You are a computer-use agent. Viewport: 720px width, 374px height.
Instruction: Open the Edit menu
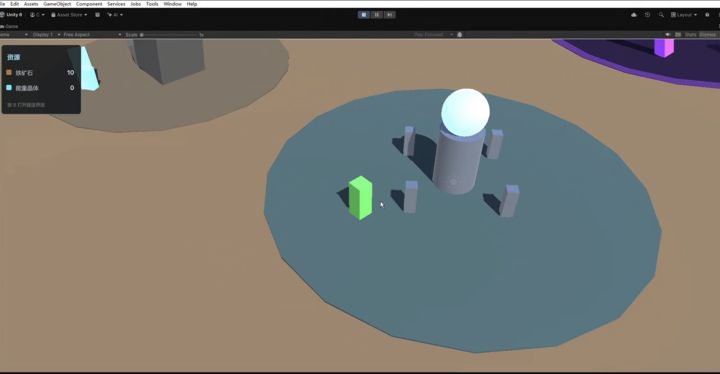tap(15, 4)
